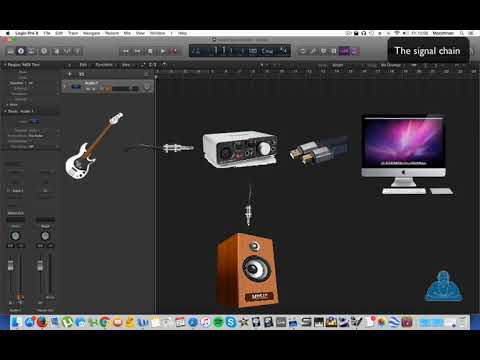
Task: Open Firefox from the dock
Action: [42, 322]
